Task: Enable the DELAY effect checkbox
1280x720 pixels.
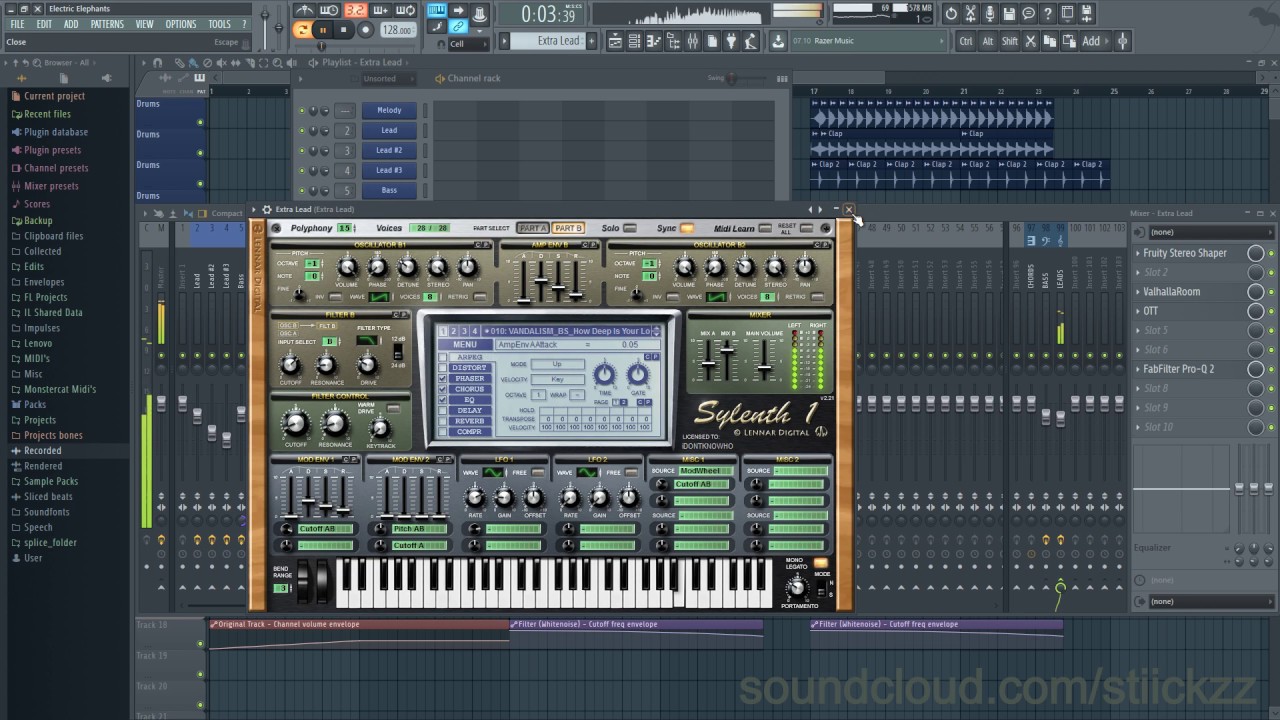Action: (442, 410)
